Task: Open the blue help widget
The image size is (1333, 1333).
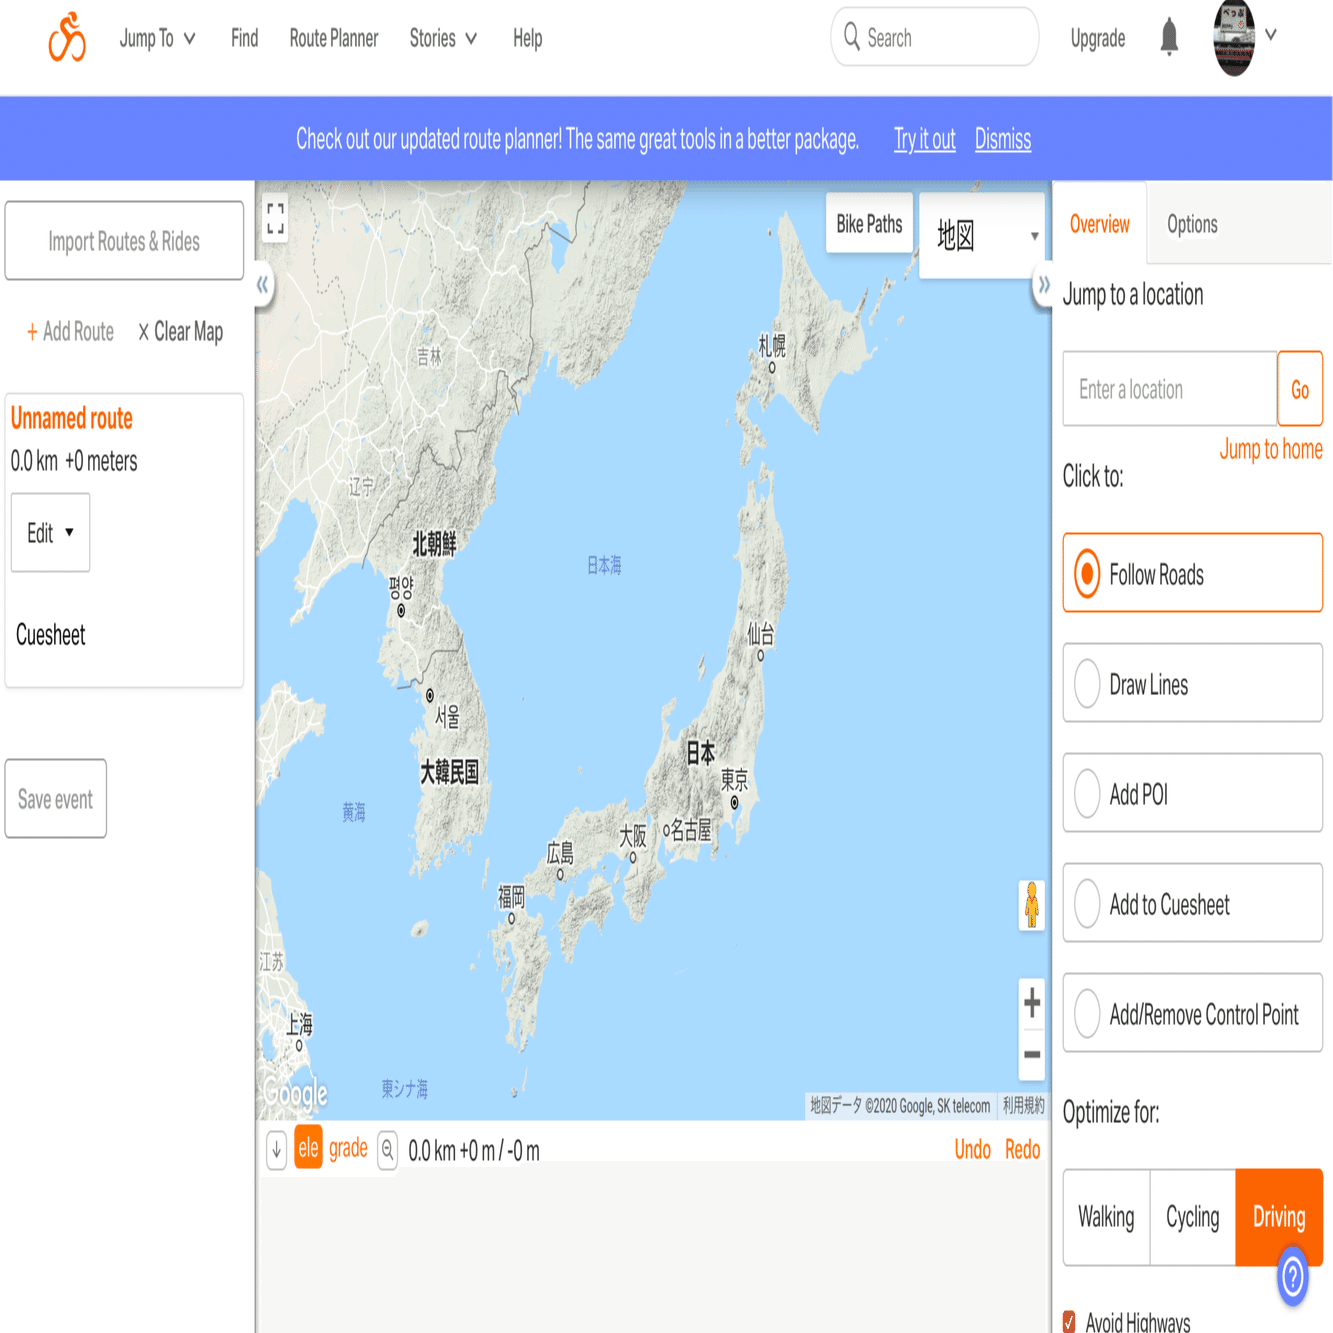Action: pos(1293,1276)
